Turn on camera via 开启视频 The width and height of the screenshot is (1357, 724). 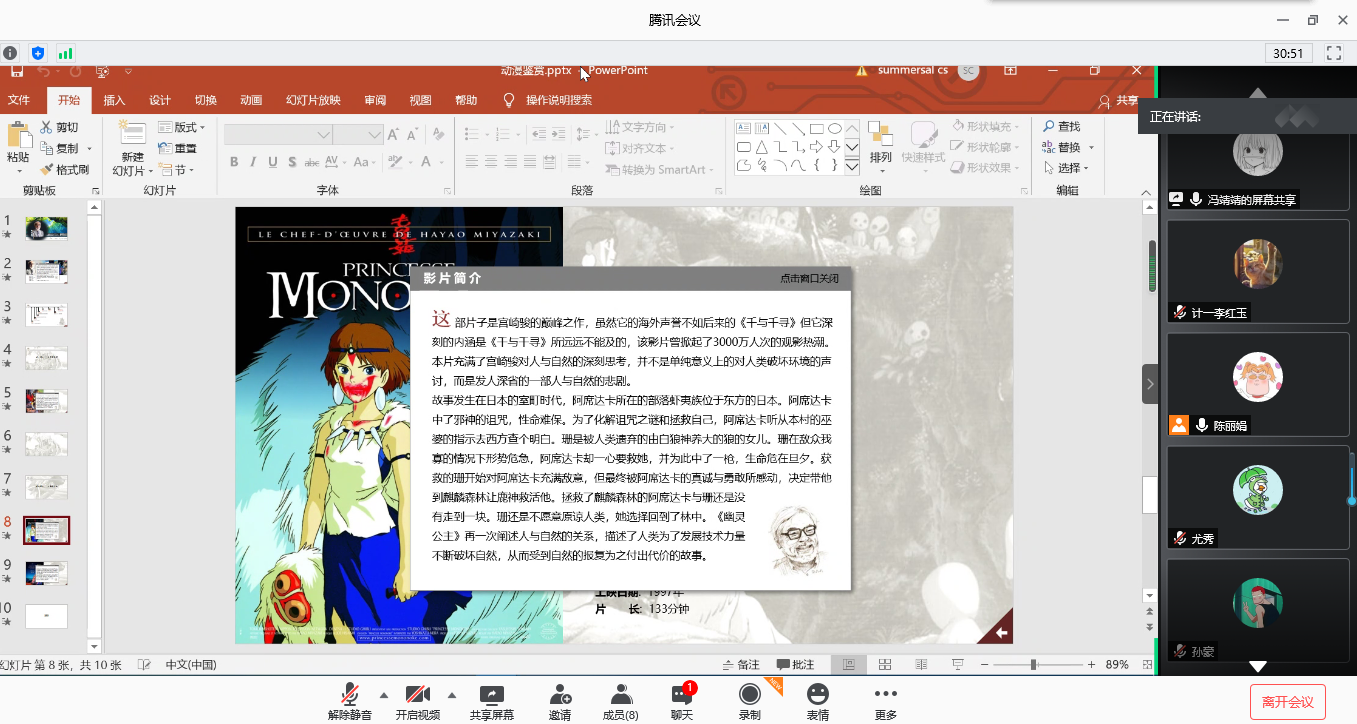tap(417, 695)
